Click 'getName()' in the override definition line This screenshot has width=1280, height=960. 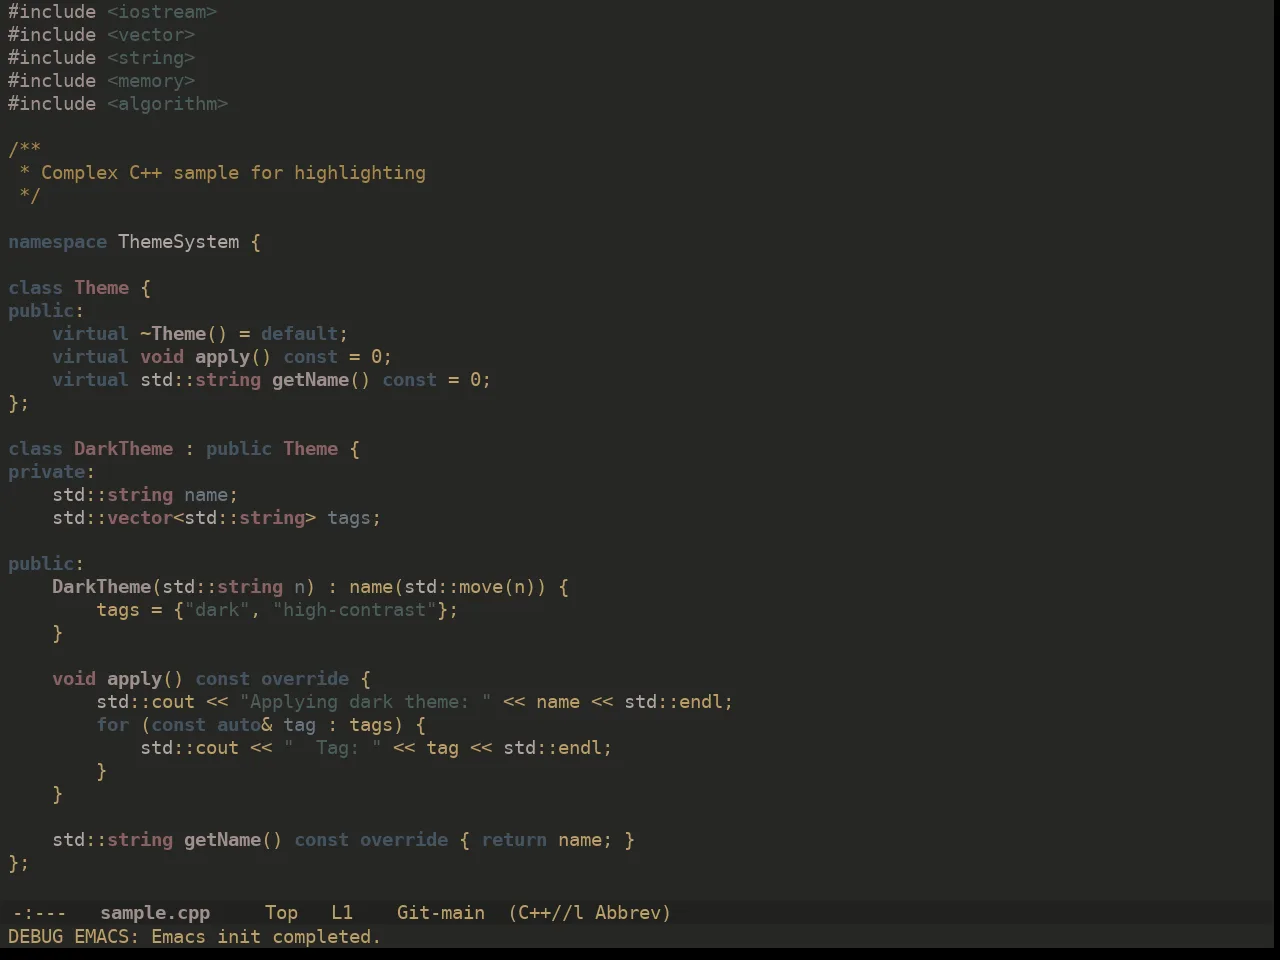(233, 840)
